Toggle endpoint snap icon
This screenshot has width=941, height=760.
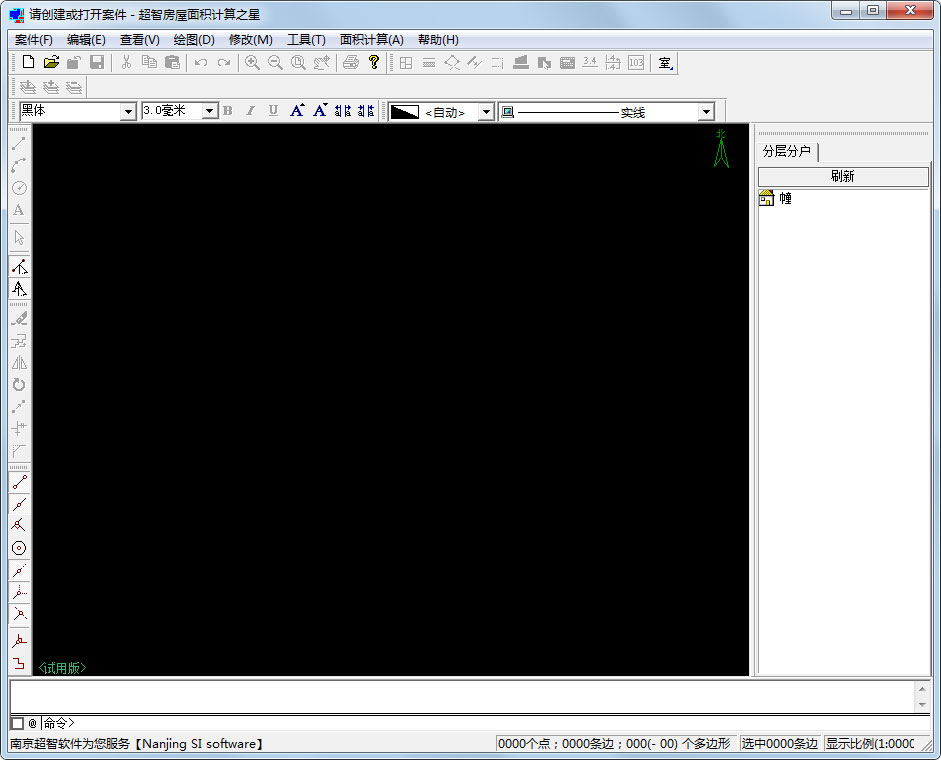tap(19, 482)
